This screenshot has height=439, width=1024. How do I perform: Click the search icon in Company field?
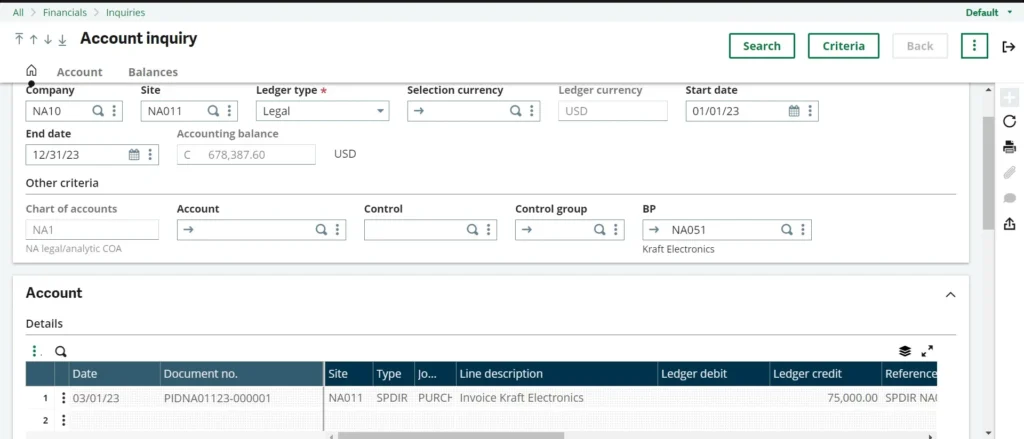tap(98, 111)
